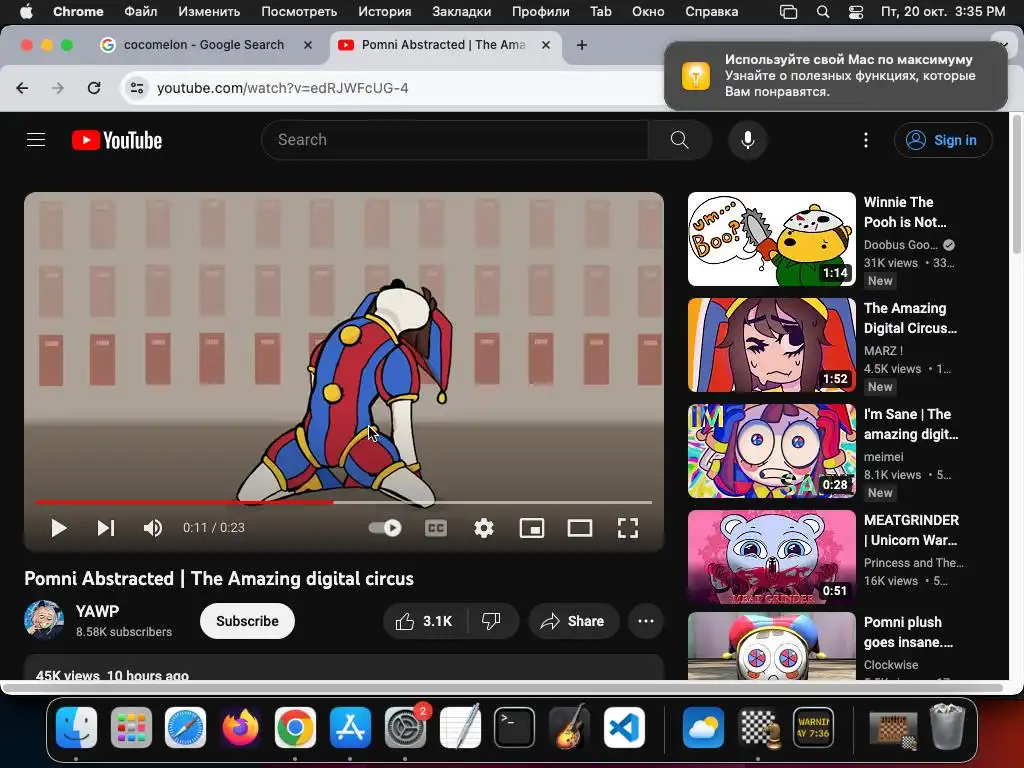Open The Amazing Digital Circus MARZ thumbnail
Screen dimensions: 1024x768
coord(771,345)
